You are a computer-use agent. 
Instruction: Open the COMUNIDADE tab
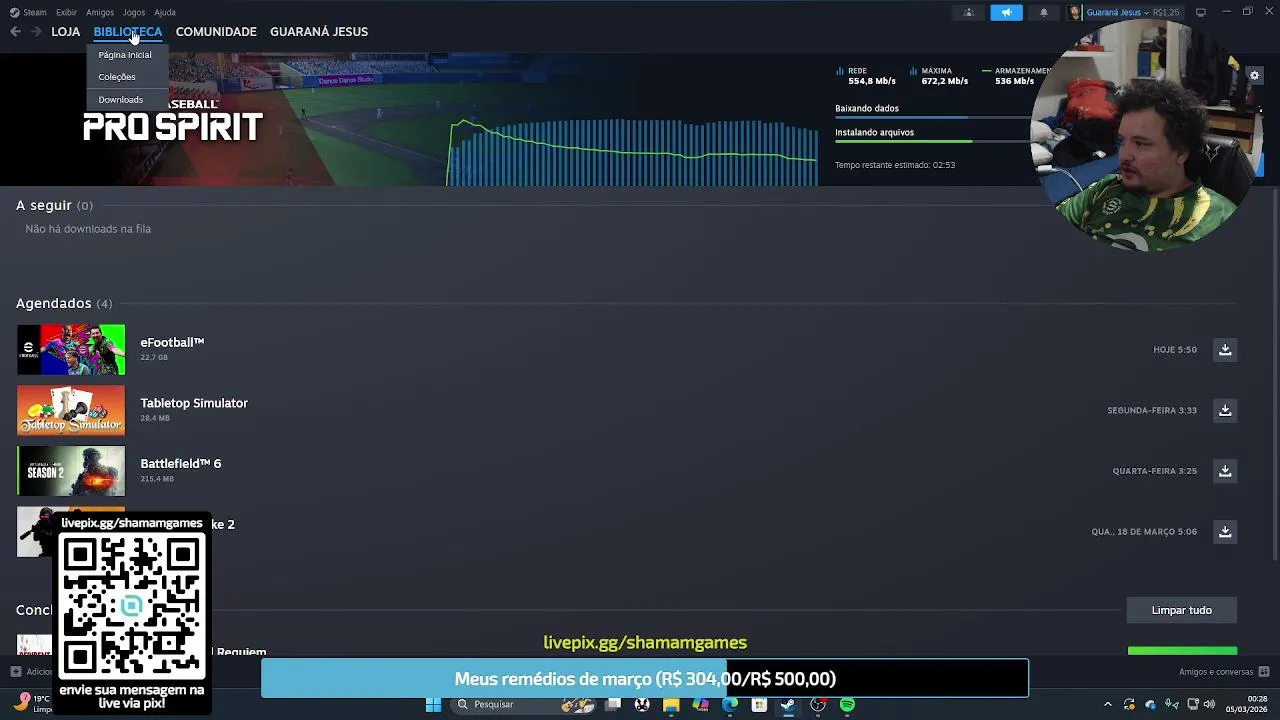[x=216, y=32]
